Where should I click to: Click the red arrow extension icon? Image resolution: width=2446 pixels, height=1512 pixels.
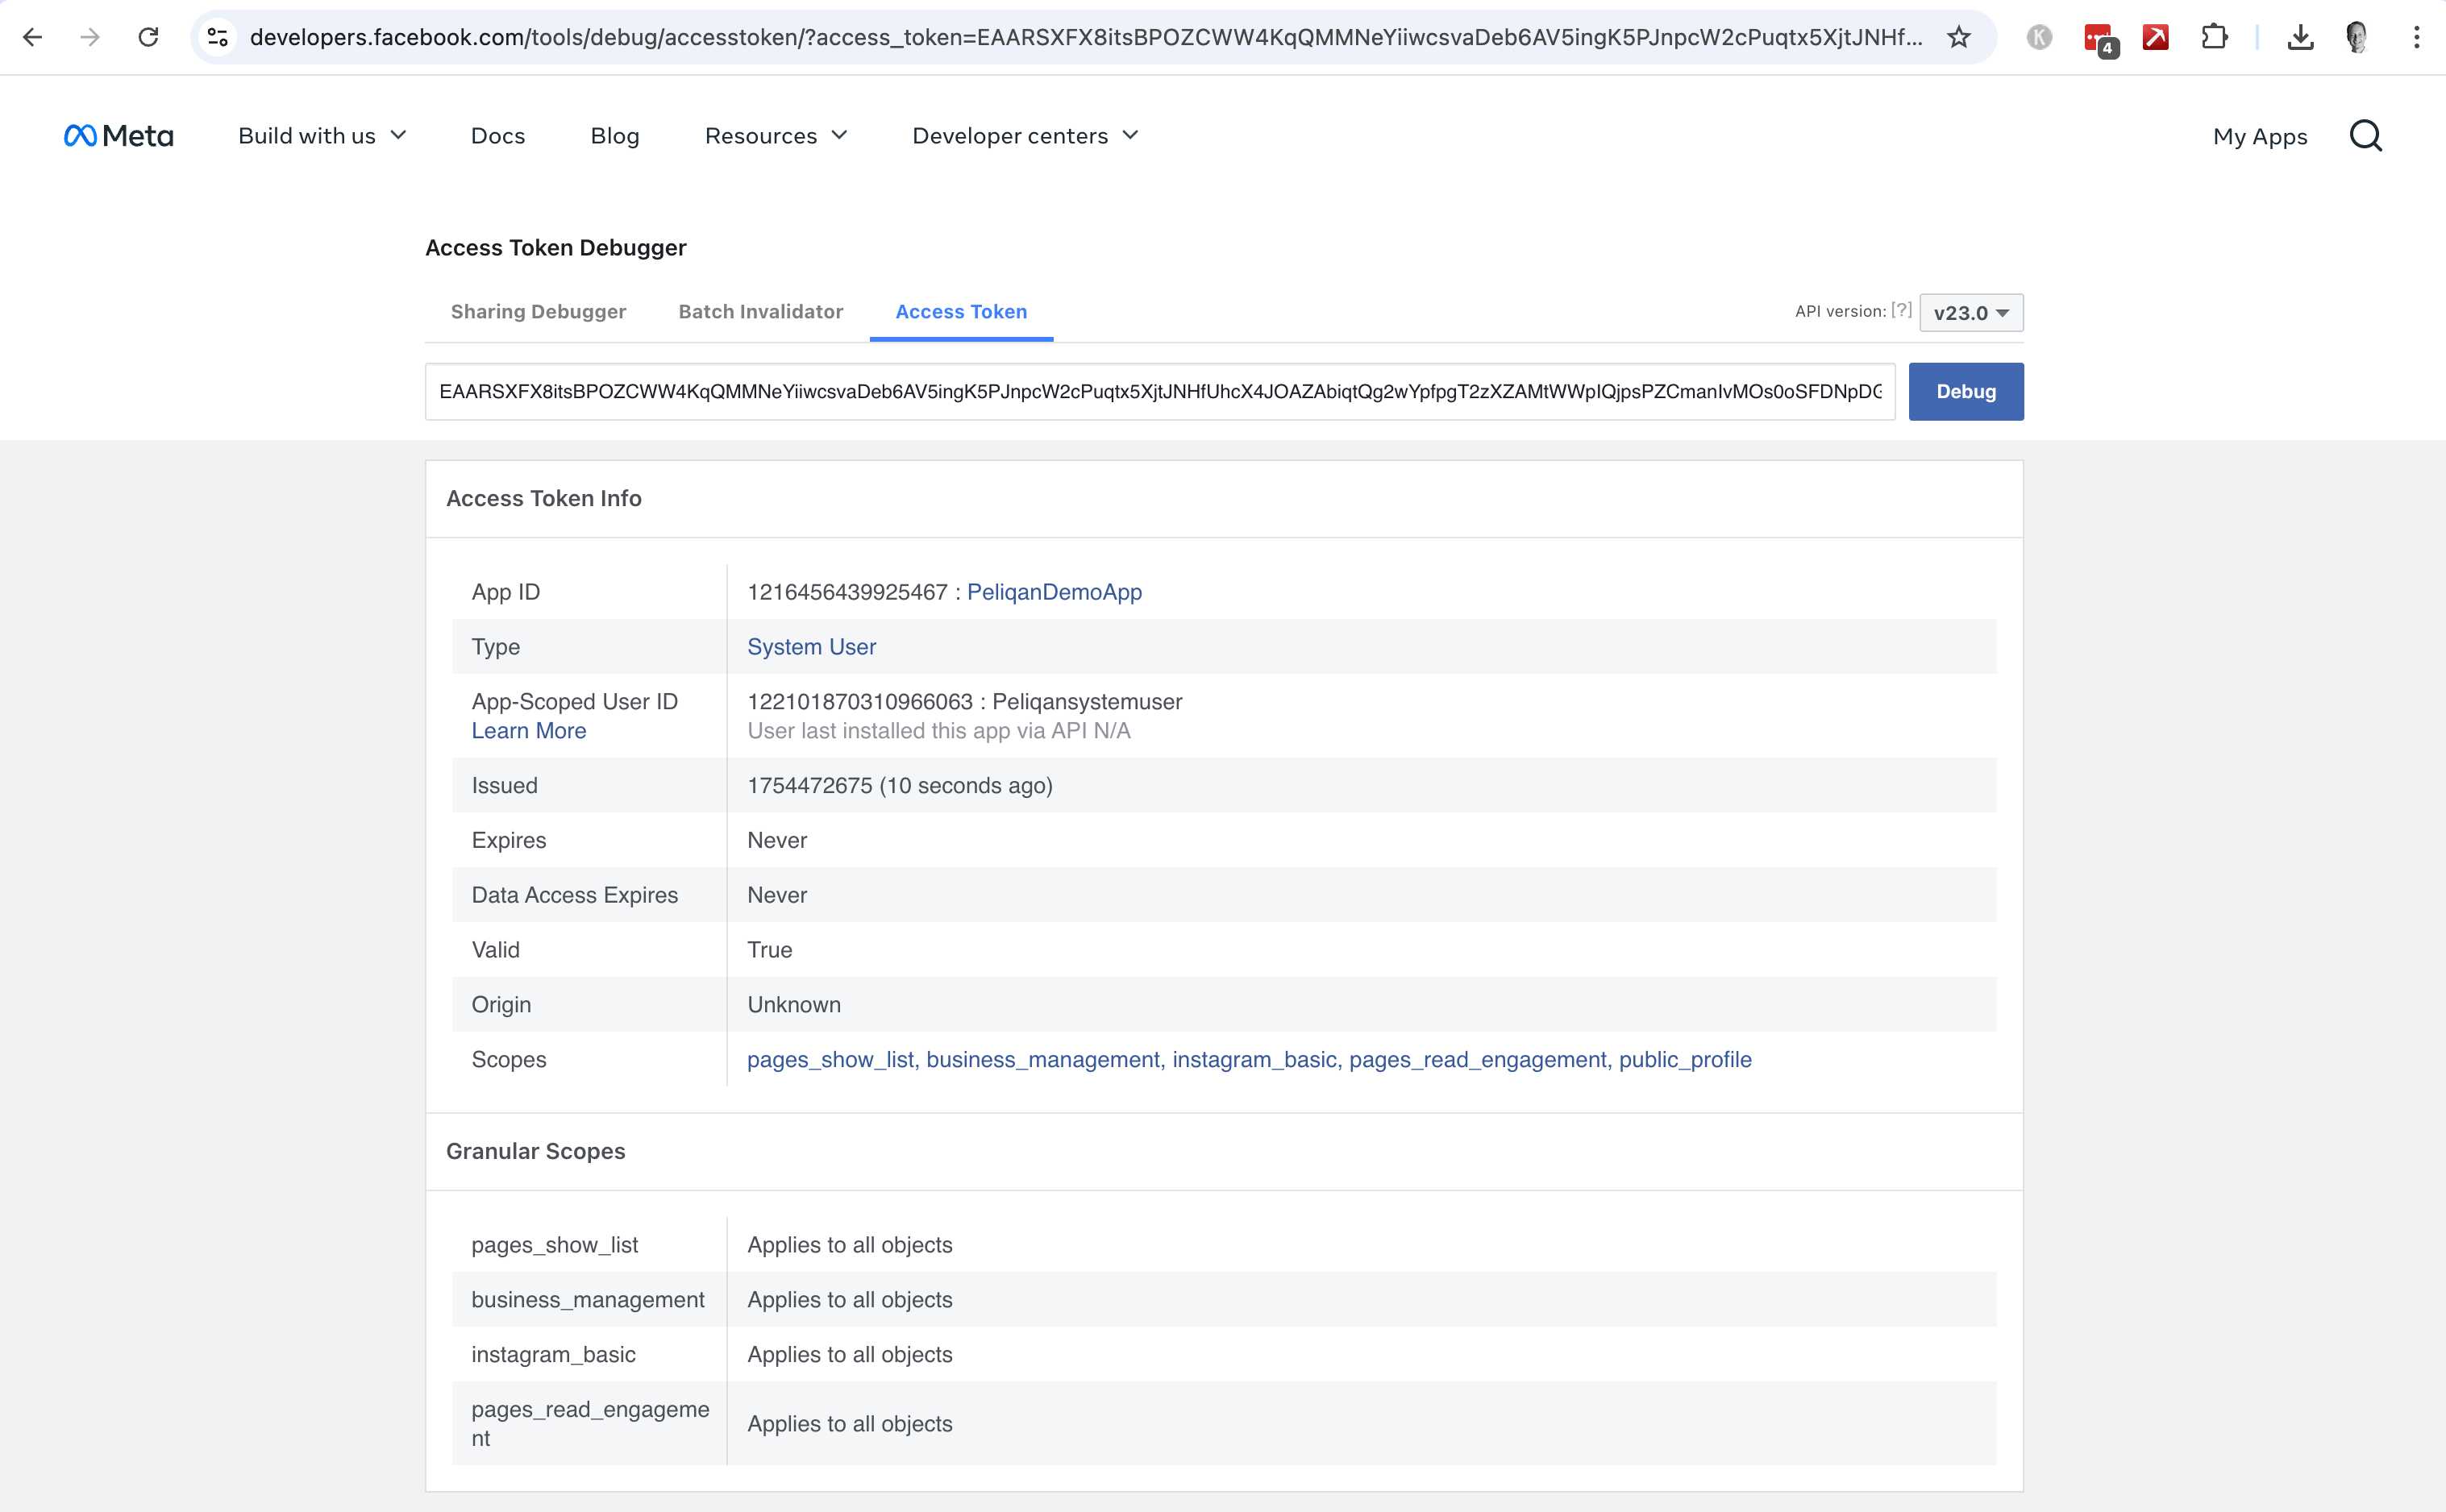[2156, 37]
